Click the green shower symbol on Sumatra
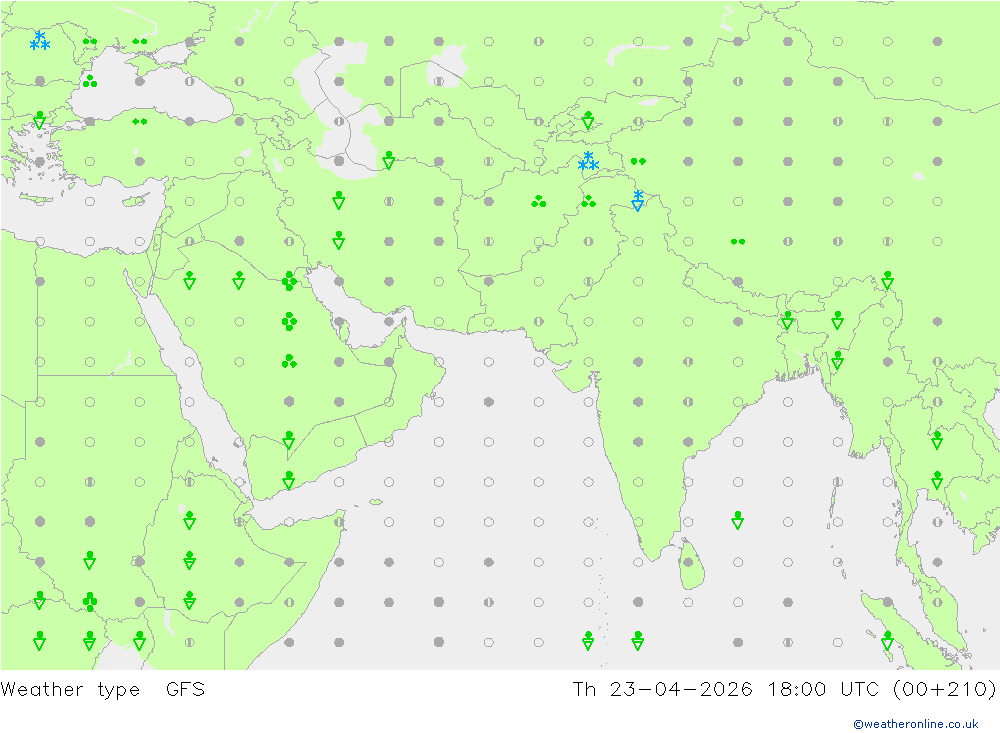The width and height of the screenshot is (1000, 733). (x=887, y=640)
